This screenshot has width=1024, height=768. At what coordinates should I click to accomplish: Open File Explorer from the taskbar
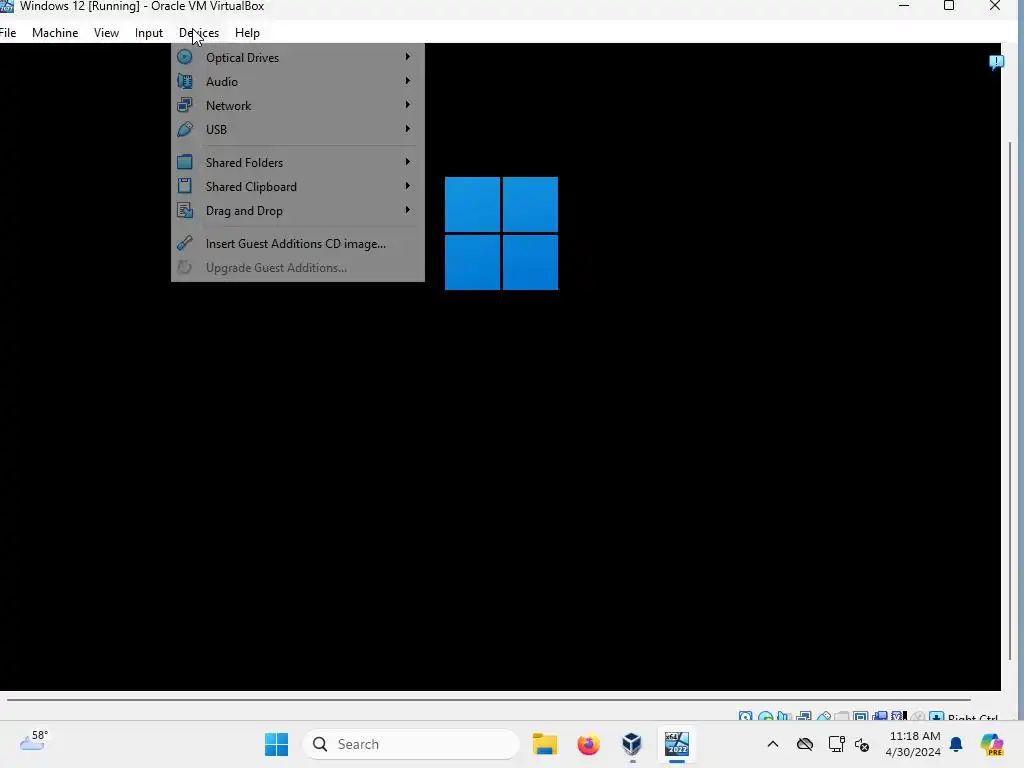pyautogui.click(x=545, y=744)
